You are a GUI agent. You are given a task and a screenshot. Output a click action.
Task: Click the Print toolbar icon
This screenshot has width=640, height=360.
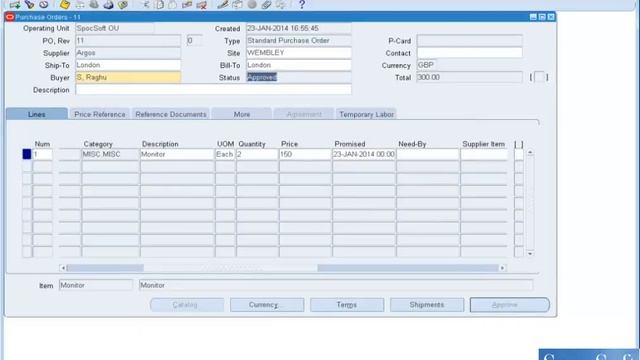(x=108, y=4)
